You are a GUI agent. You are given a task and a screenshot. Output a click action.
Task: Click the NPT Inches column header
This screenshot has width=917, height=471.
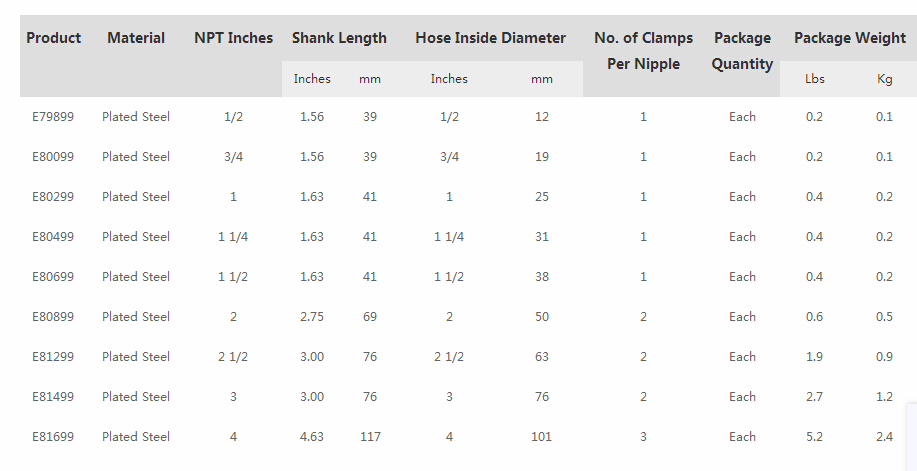233,38
